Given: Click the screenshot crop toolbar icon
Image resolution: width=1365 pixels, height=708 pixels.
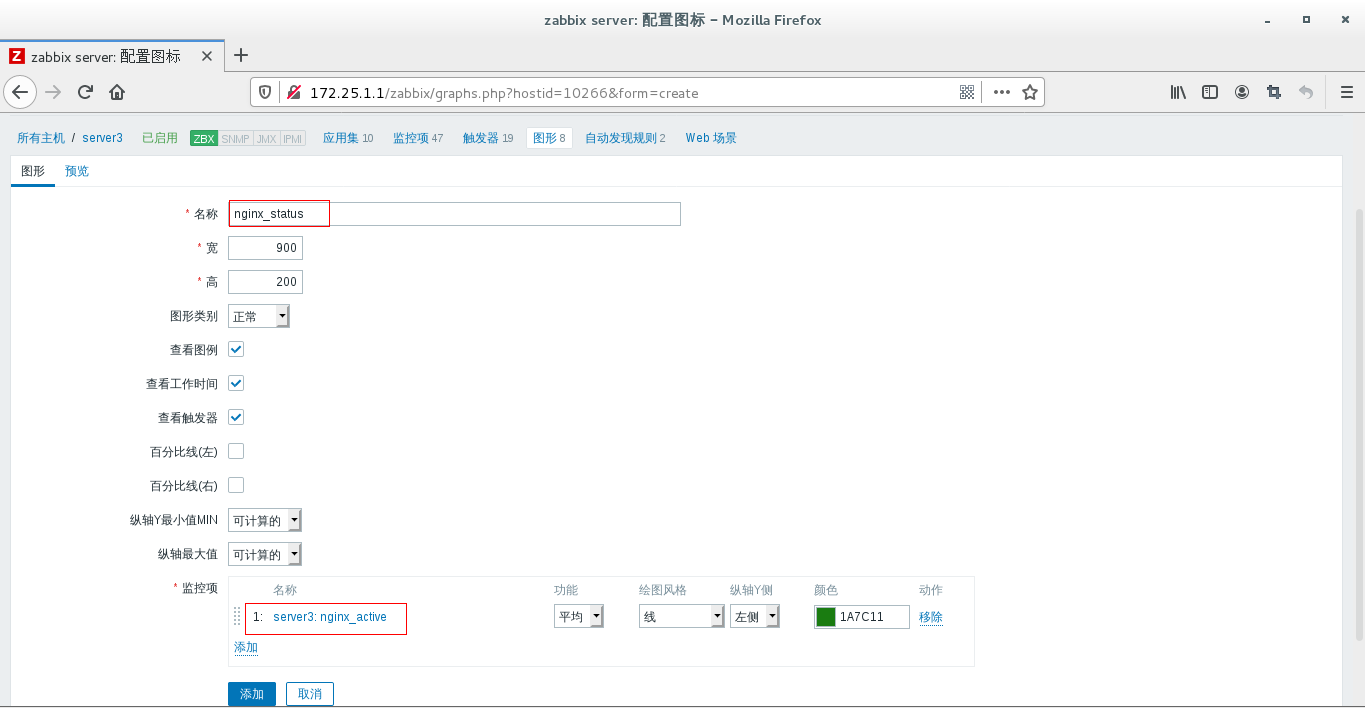Looking at the screenshot, I should coord(1273,92).
